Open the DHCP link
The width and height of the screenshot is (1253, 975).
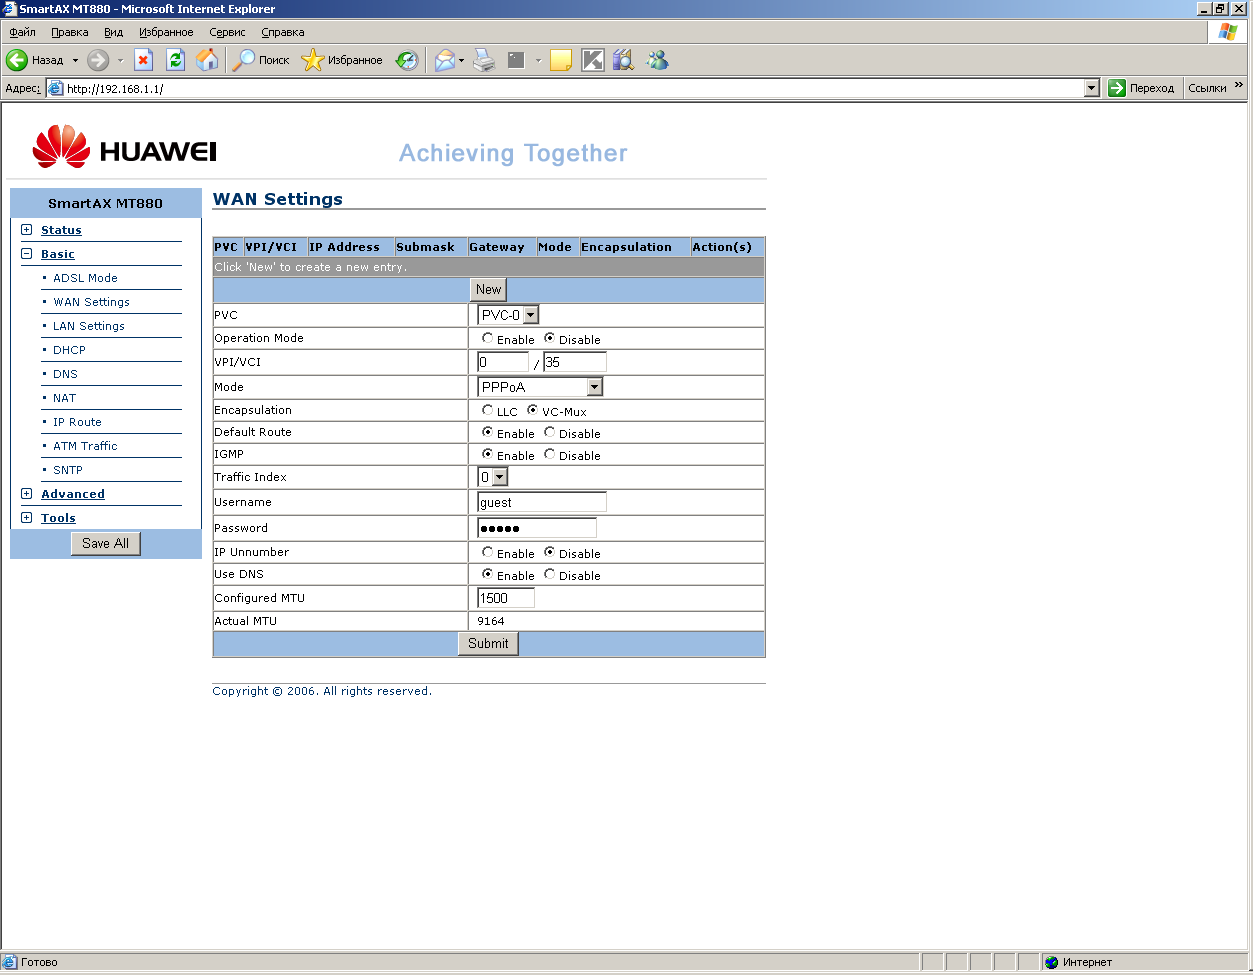point(69,350)
